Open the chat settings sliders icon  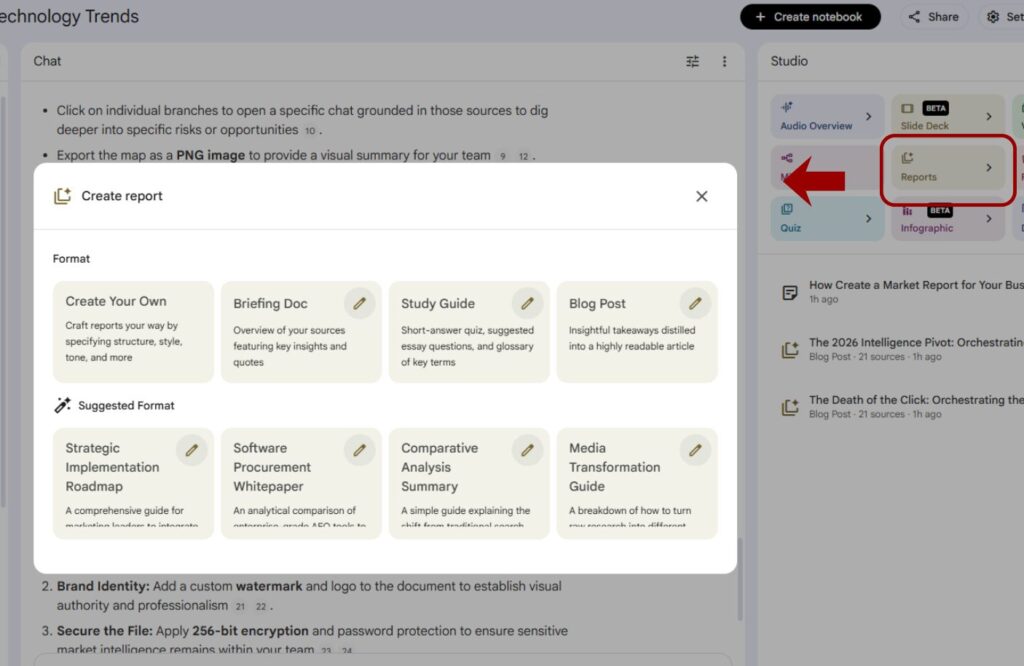693,62
